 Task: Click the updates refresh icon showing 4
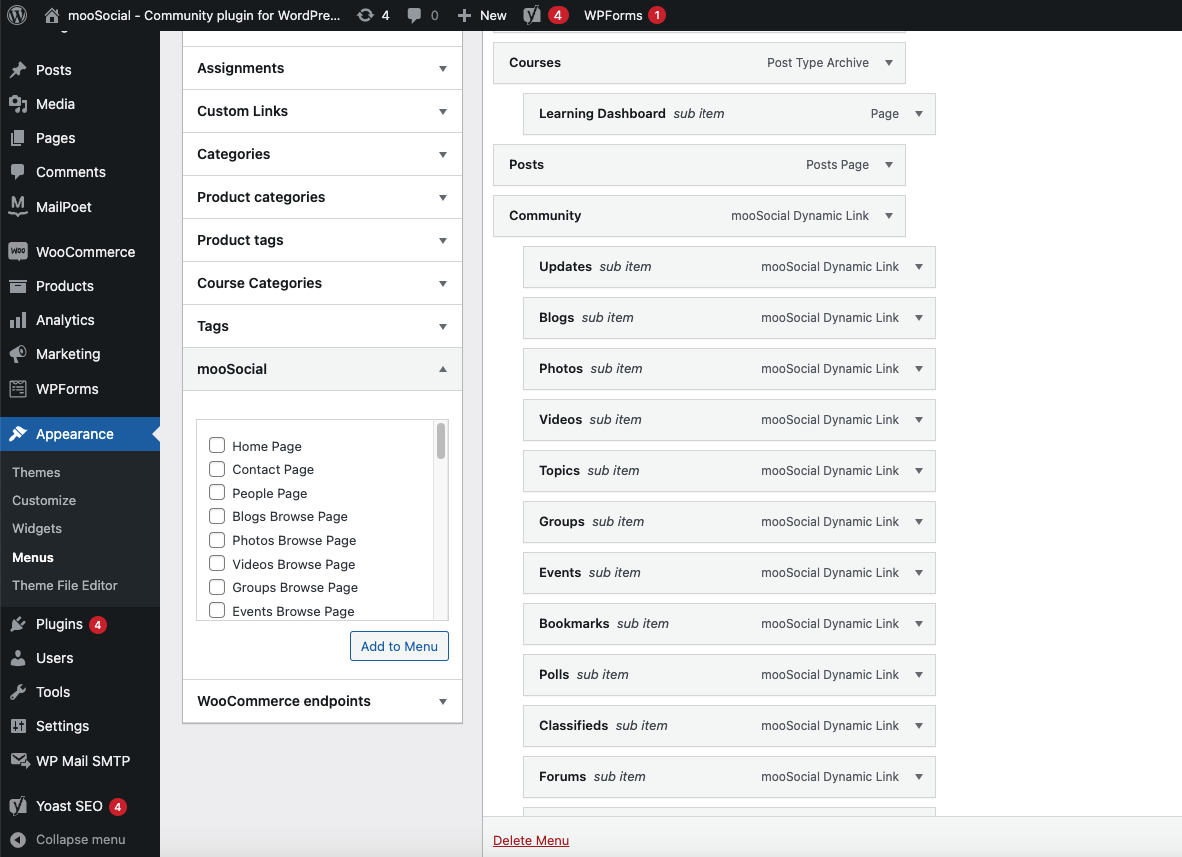click(x=366, y=15)
